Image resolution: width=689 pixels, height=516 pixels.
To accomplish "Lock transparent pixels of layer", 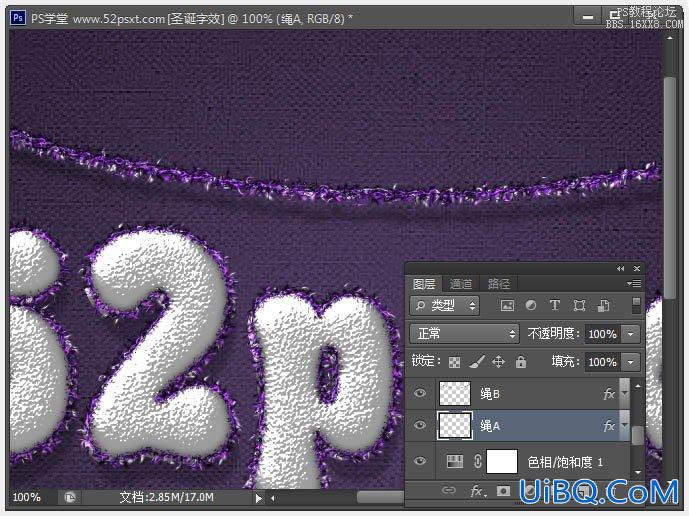I will 454,362.
